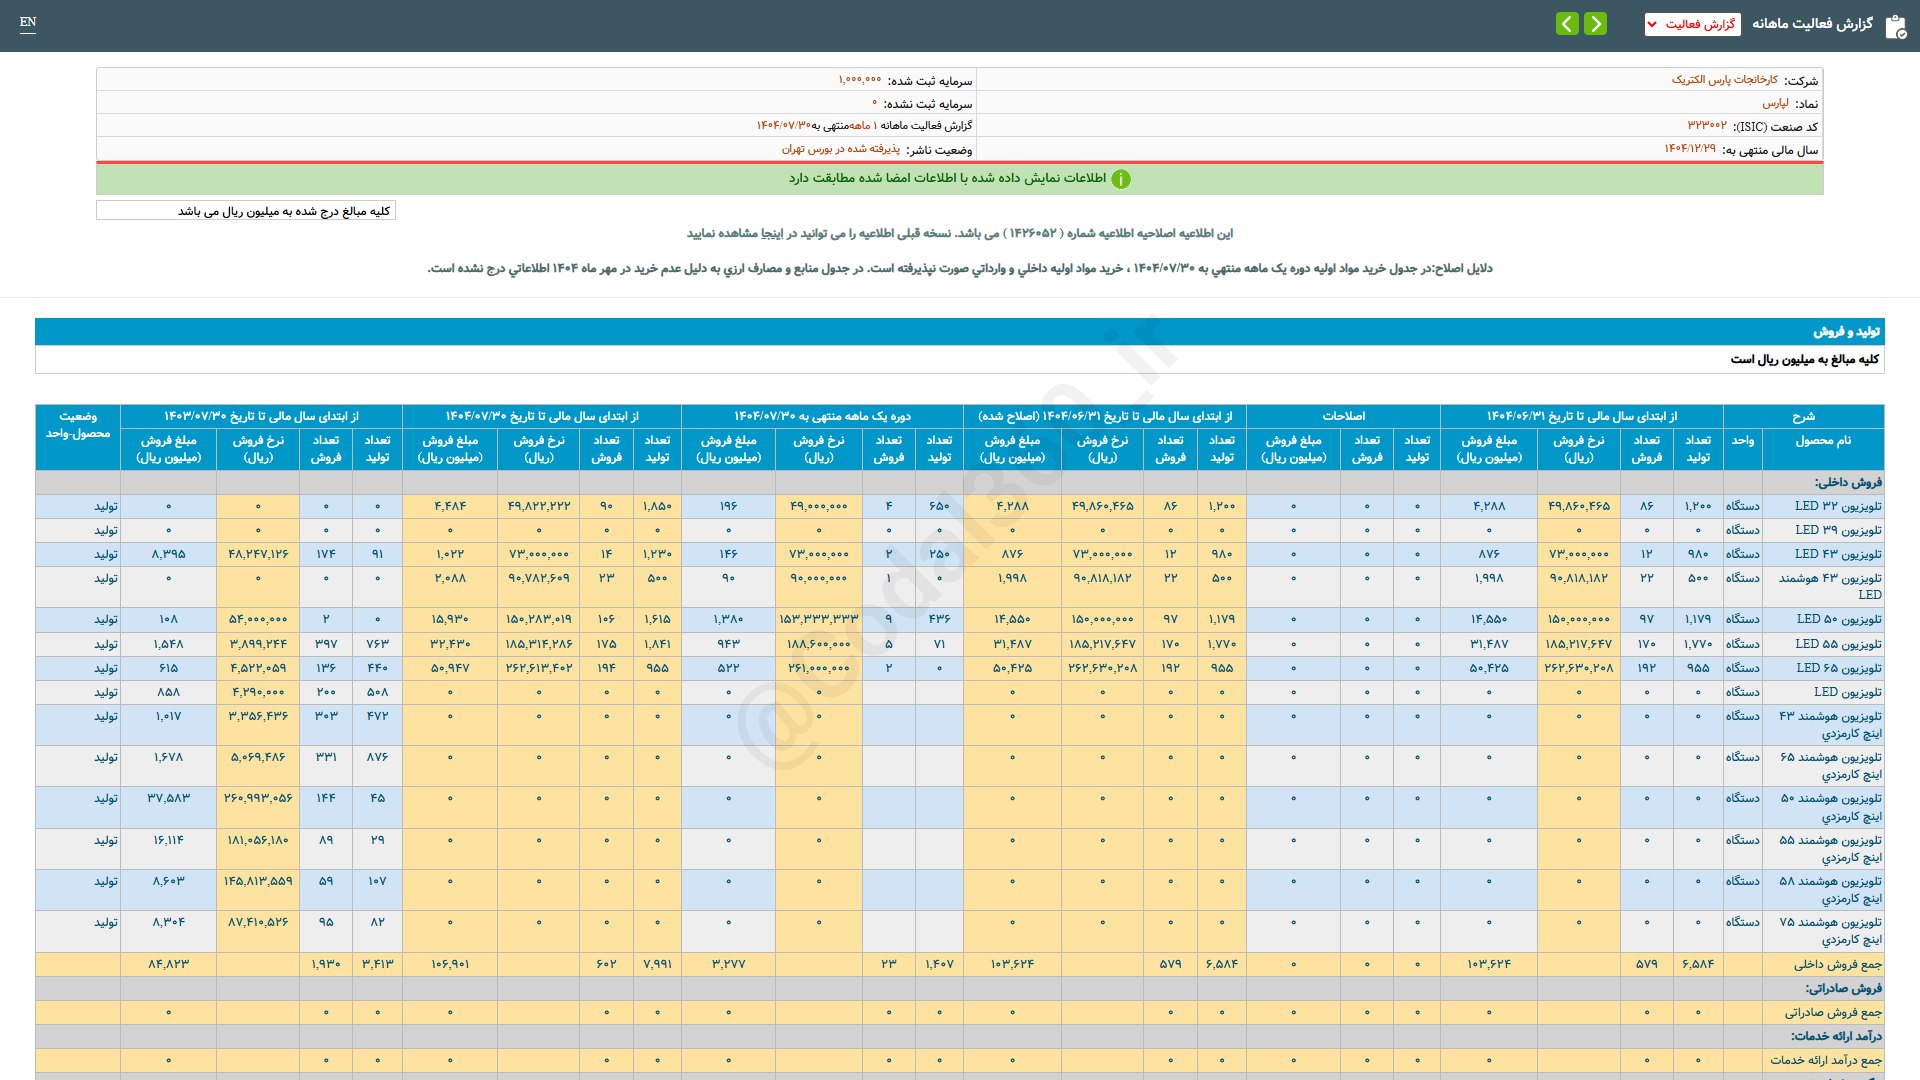Select the جمع فروش داخلی total row
This screenshot has width=1920, height=1080.
[1837, 964]
